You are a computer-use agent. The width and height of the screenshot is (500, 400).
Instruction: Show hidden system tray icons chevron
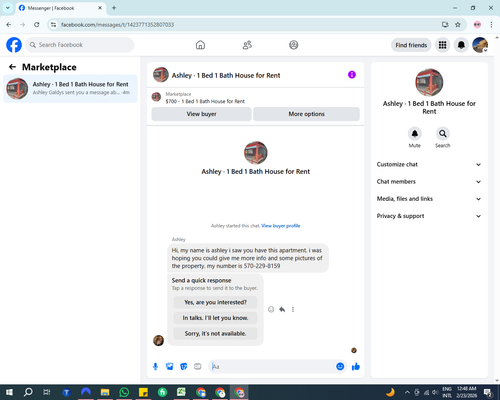407,392
